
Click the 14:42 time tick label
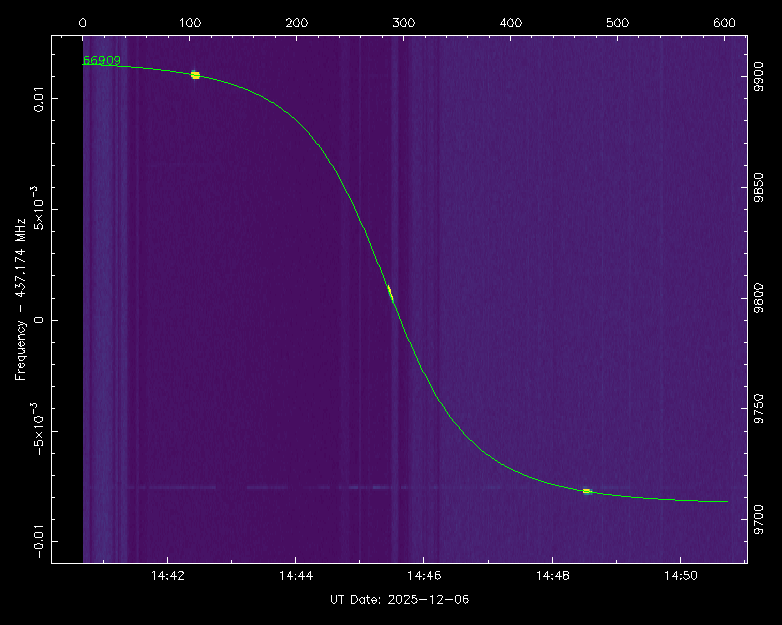tap(166, 577)
